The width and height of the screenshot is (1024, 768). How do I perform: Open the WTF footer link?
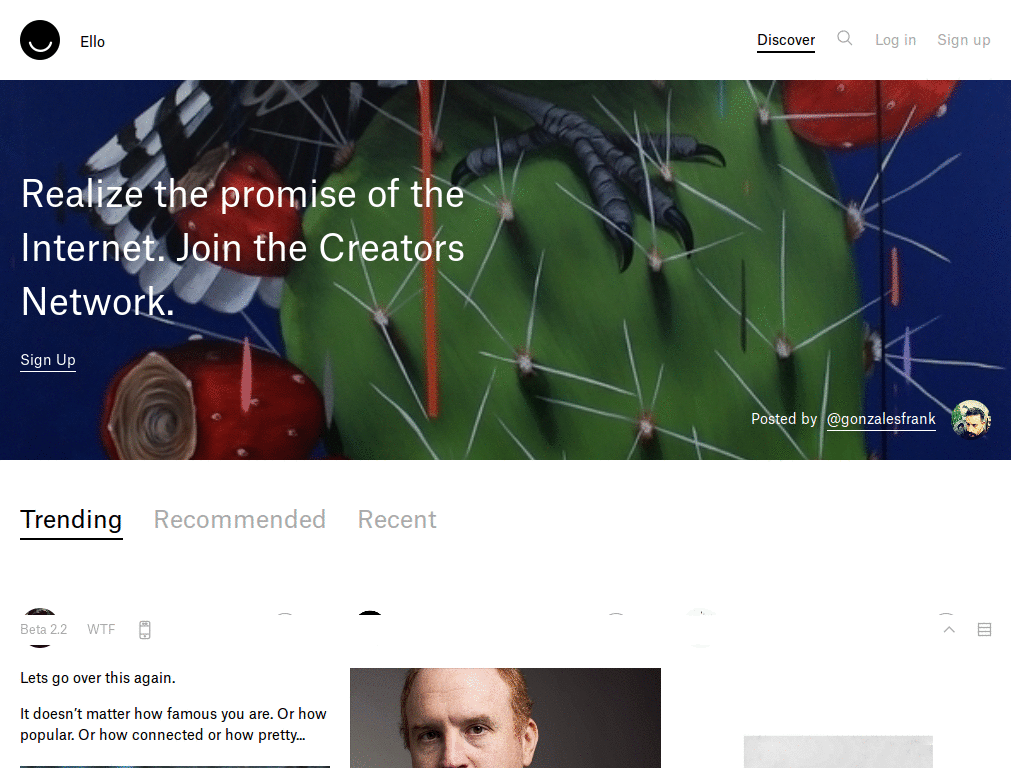point(101,630)
